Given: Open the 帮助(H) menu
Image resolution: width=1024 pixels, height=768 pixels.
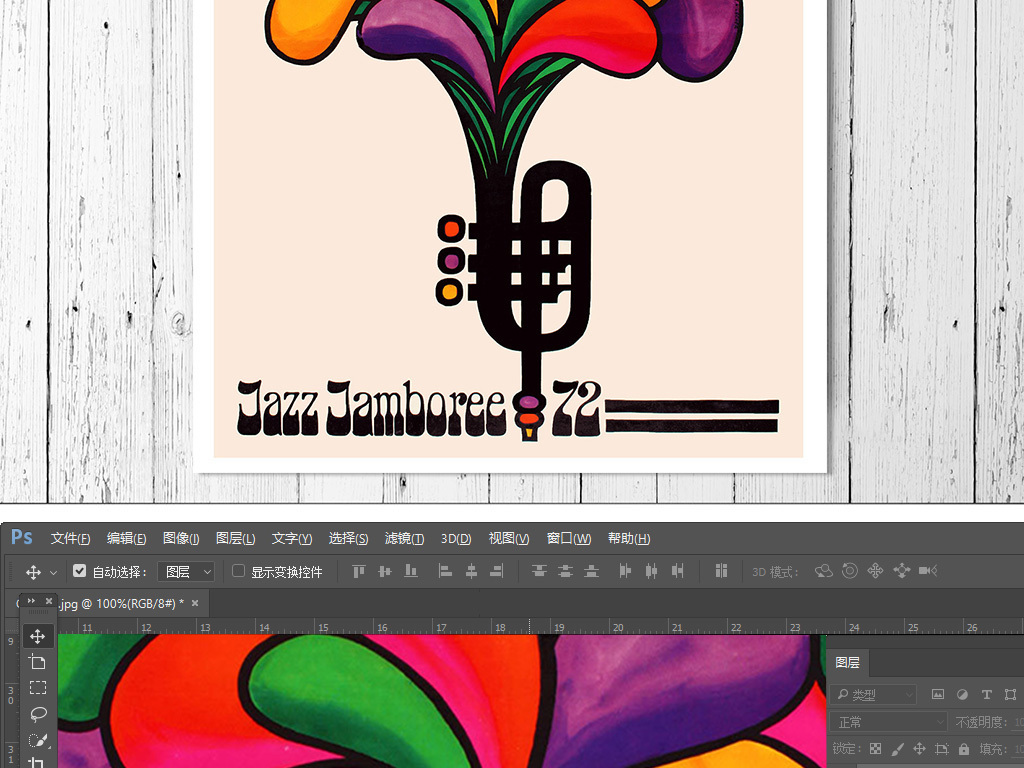Looking at the screenshot, I should (629, 538).
